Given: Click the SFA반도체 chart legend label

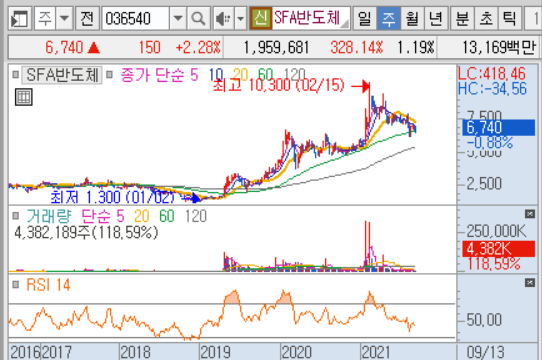Looking at the screenshot, I should point(62,75).
